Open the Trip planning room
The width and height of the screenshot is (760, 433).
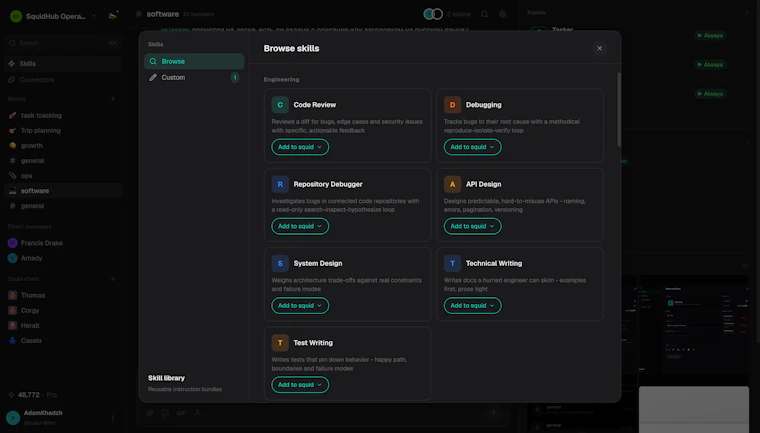[63, 130]
